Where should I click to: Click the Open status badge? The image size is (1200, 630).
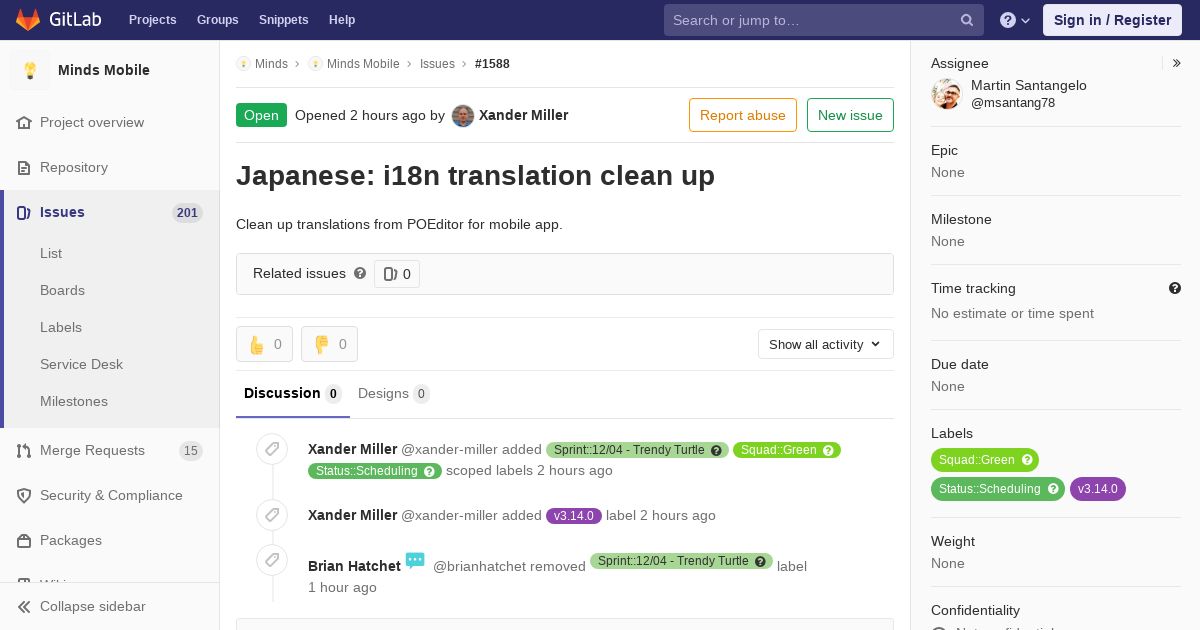click(x=261, y=115)
